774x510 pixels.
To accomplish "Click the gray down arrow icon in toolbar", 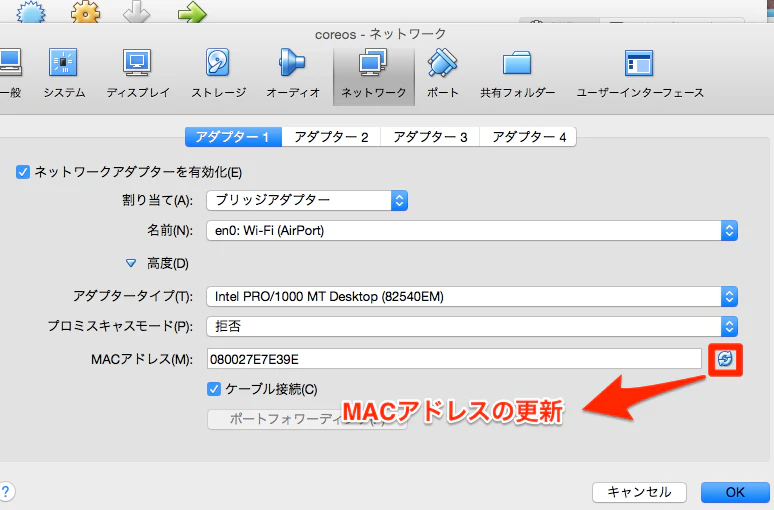I will click(137, 11).
